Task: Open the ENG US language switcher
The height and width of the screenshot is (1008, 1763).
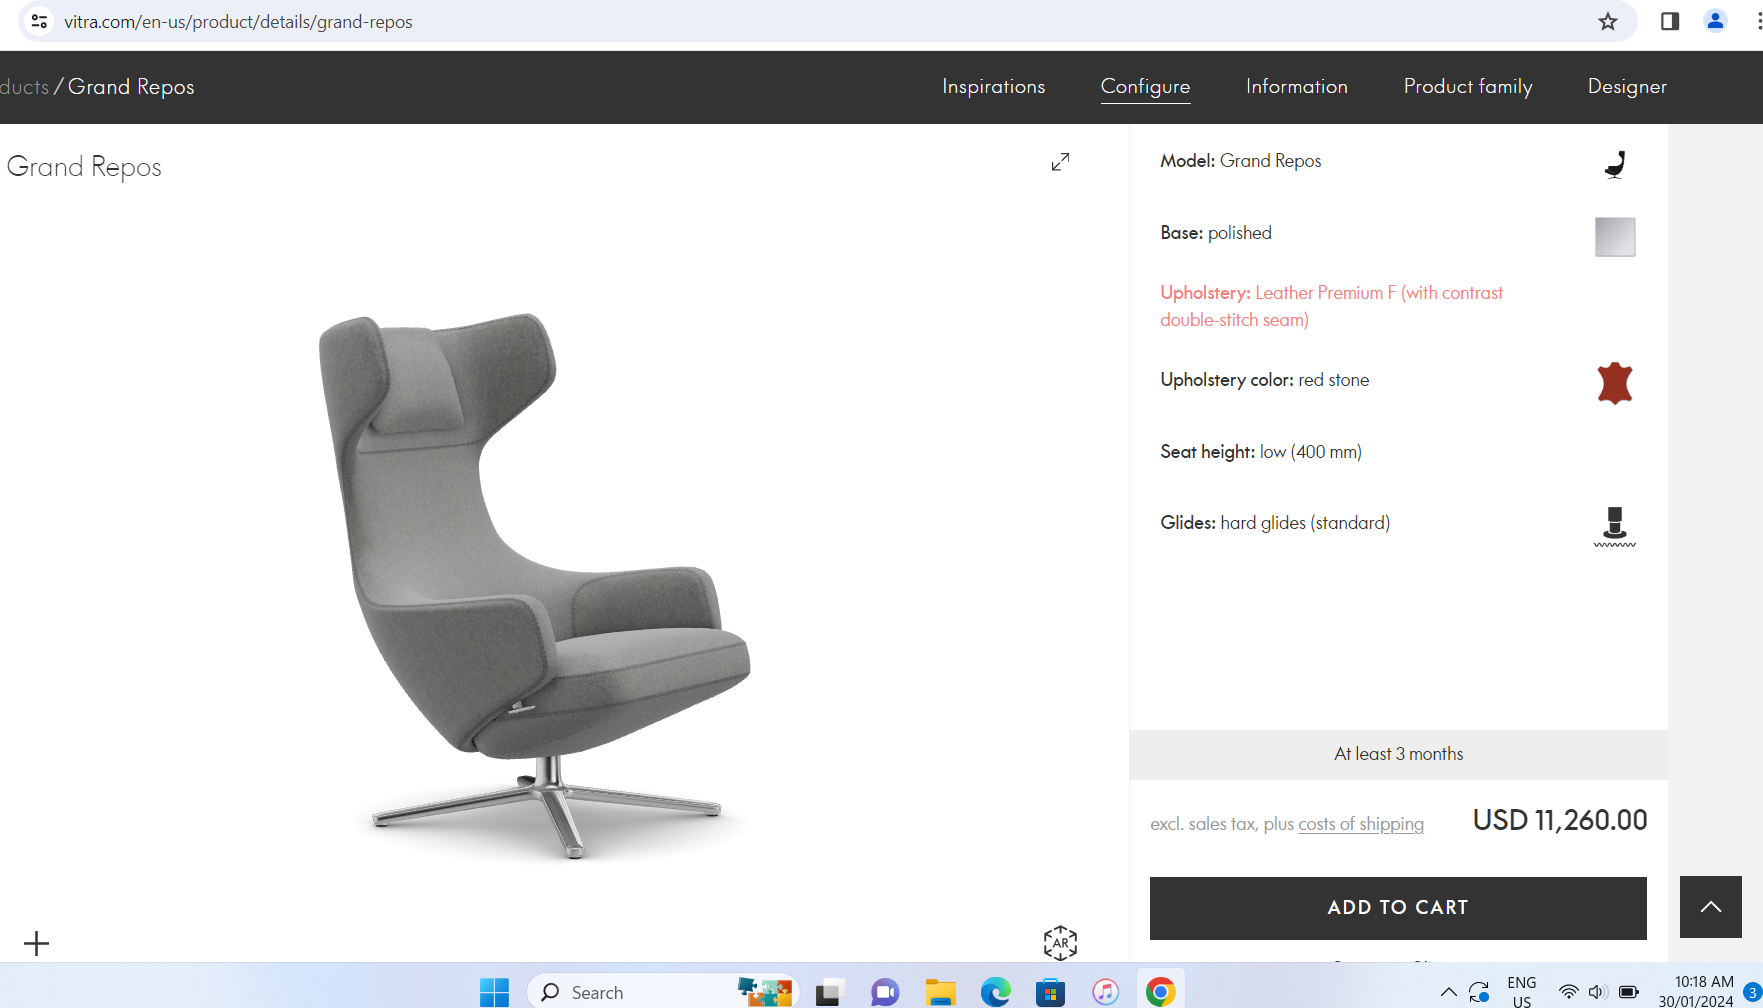Action: pos(1521,992)
